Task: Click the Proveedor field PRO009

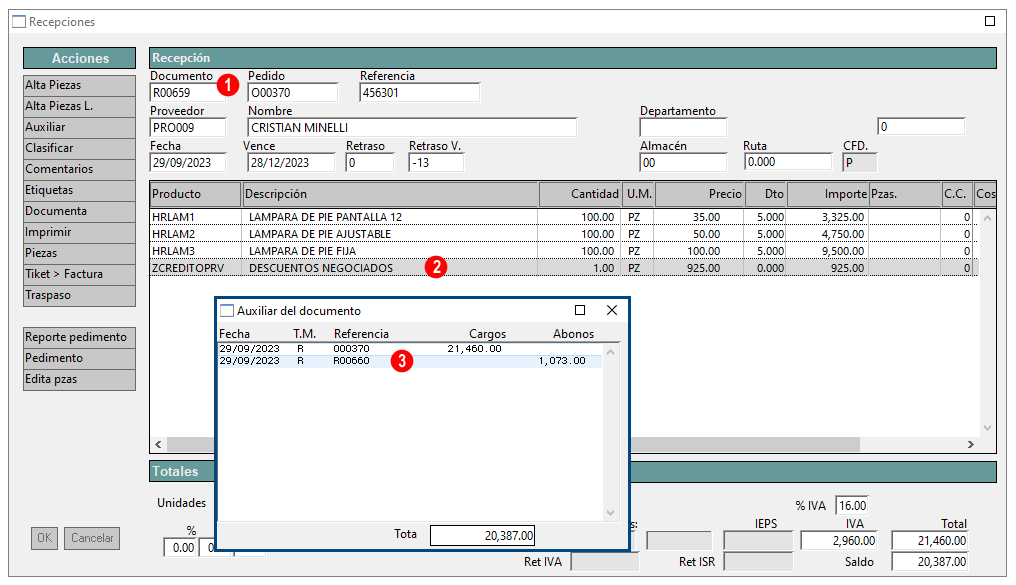Action: coord(188,128)
